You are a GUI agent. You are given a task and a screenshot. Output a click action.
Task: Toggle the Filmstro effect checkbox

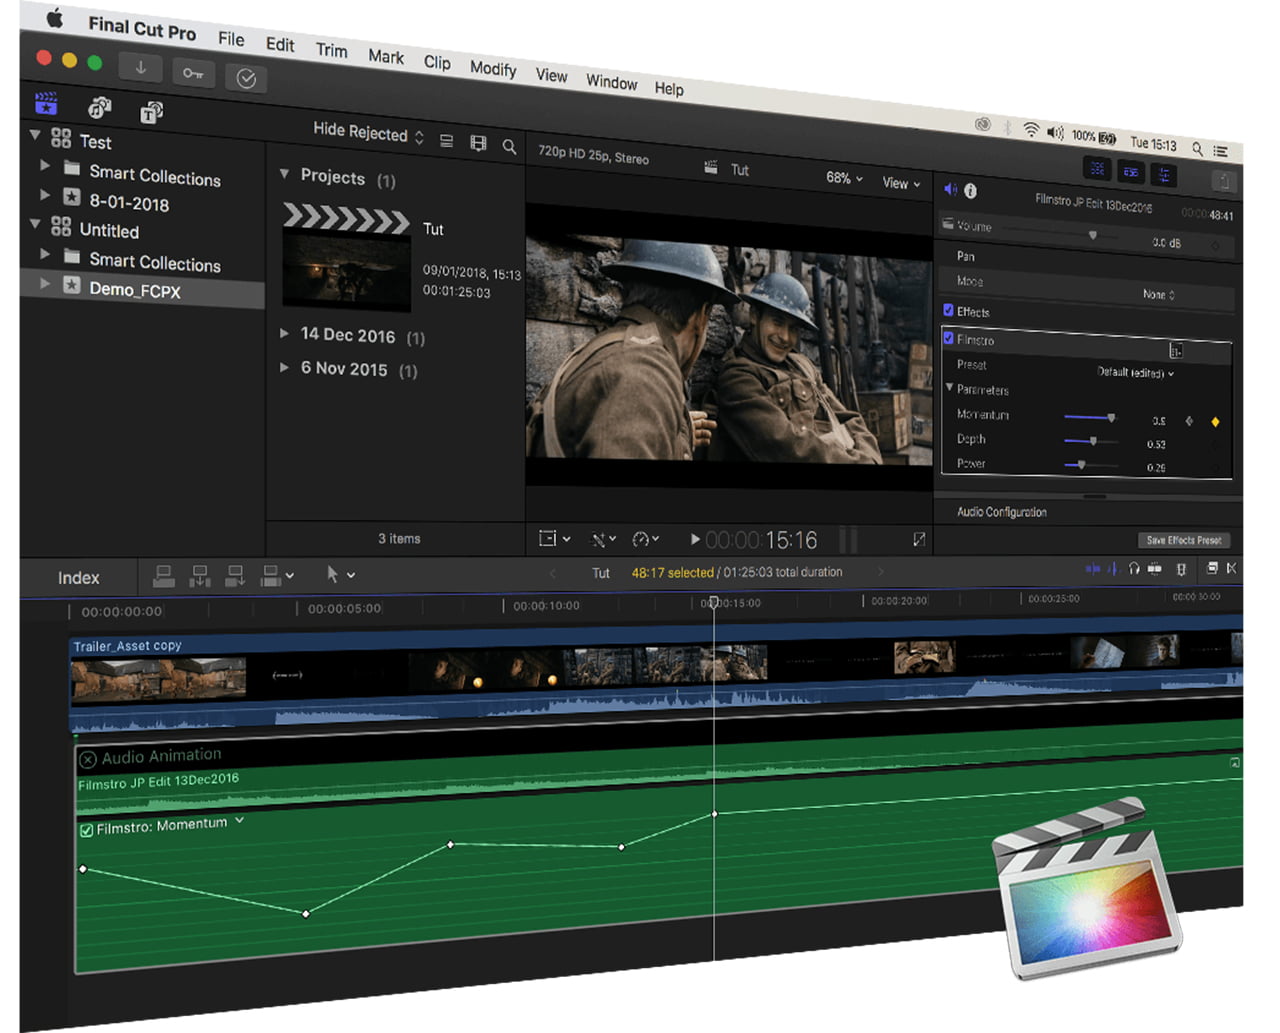948,339
